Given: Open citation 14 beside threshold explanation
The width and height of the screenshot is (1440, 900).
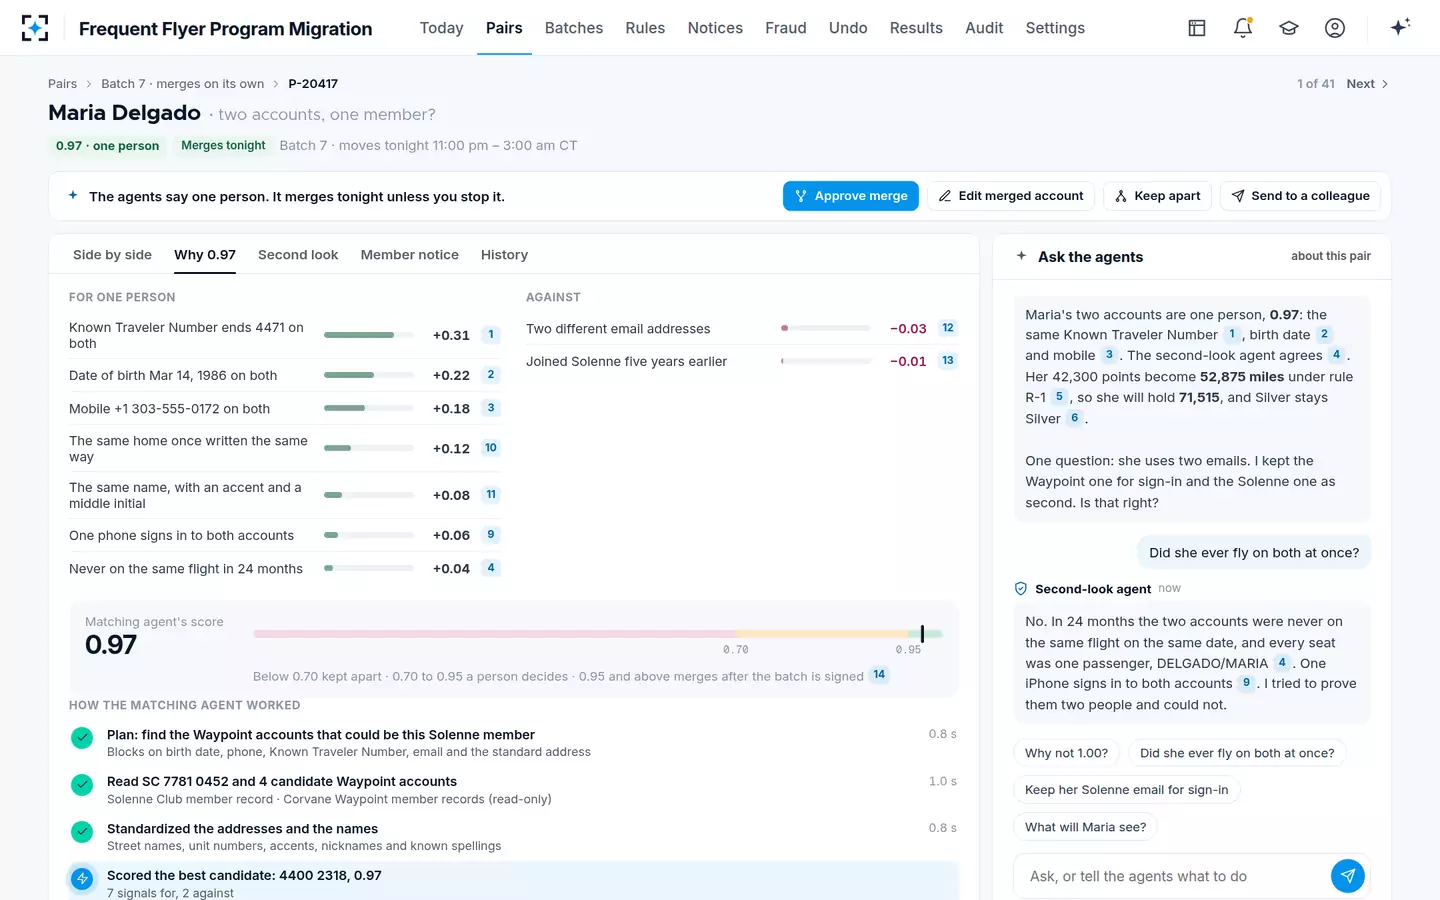Looking at the screenshot, I should tap(879, 675).
